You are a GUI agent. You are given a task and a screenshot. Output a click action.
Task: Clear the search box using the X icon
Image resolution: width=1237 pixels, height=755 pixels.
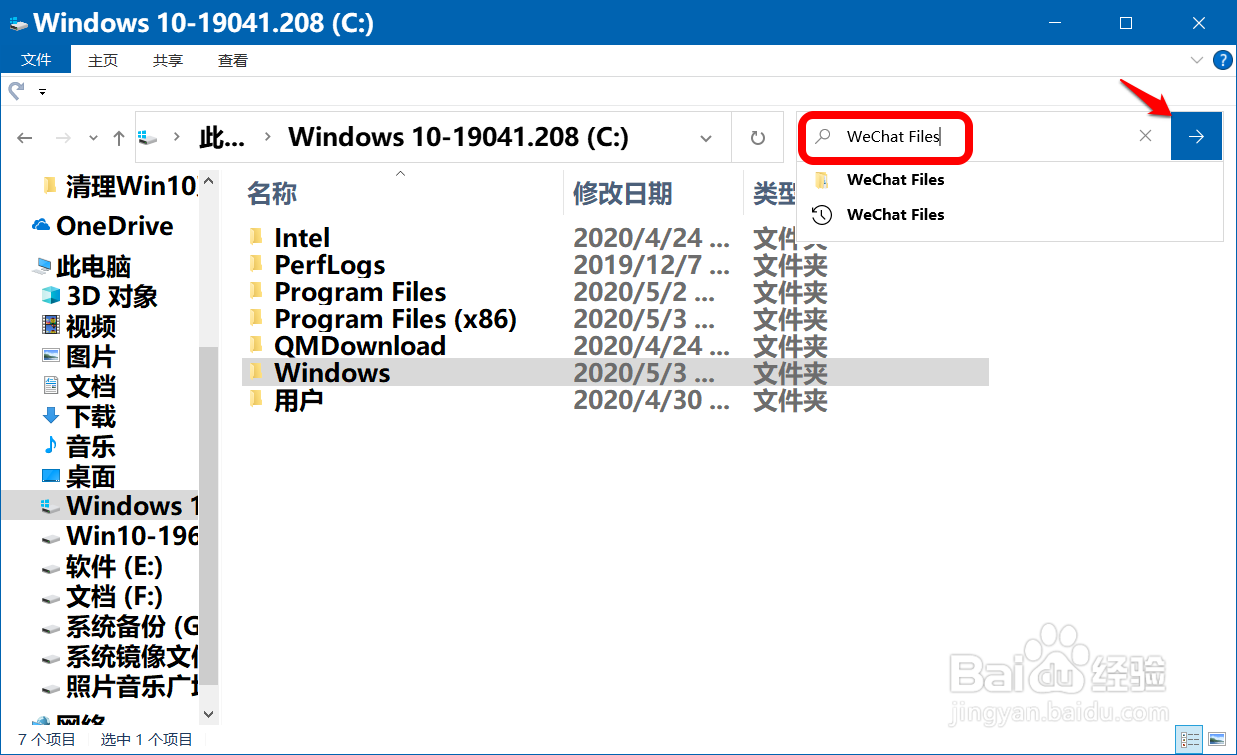[1145, 136]
